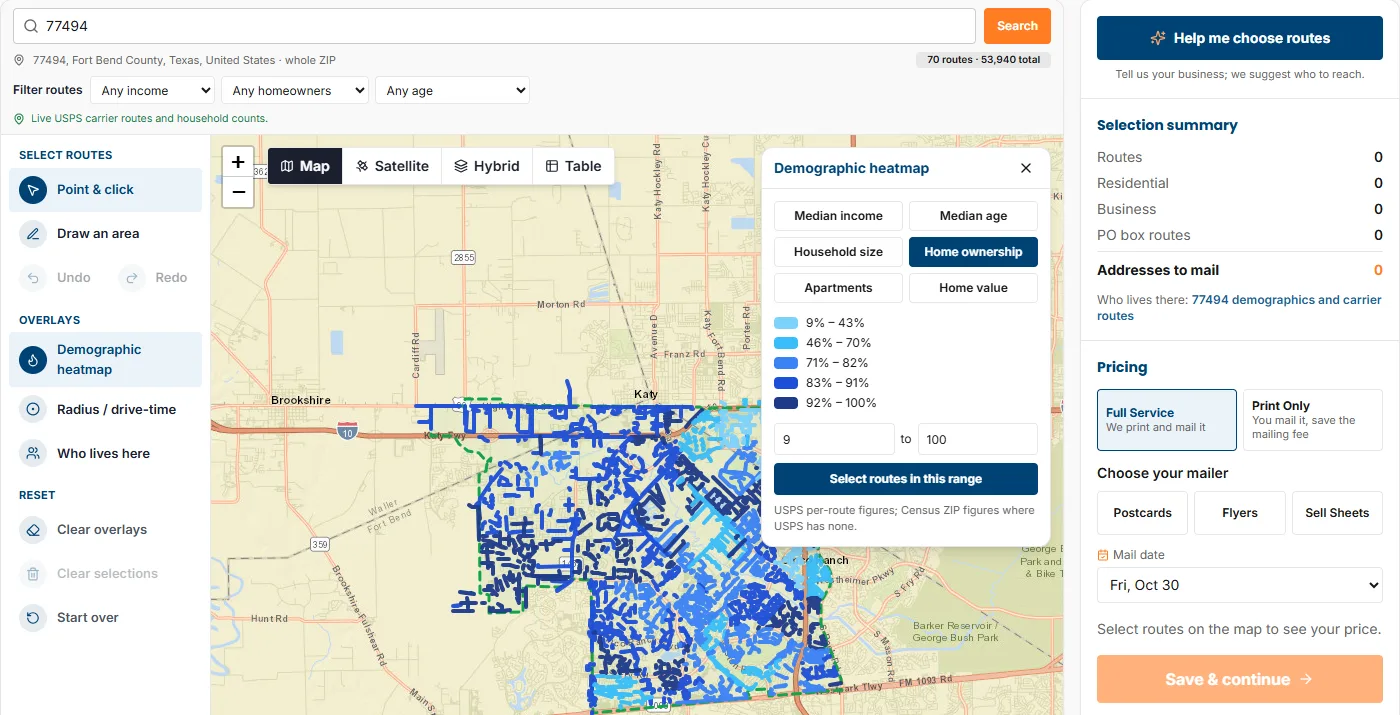Click the location pin icon below search
This screenshot has height=715, width=1400.
pos(19,60)
